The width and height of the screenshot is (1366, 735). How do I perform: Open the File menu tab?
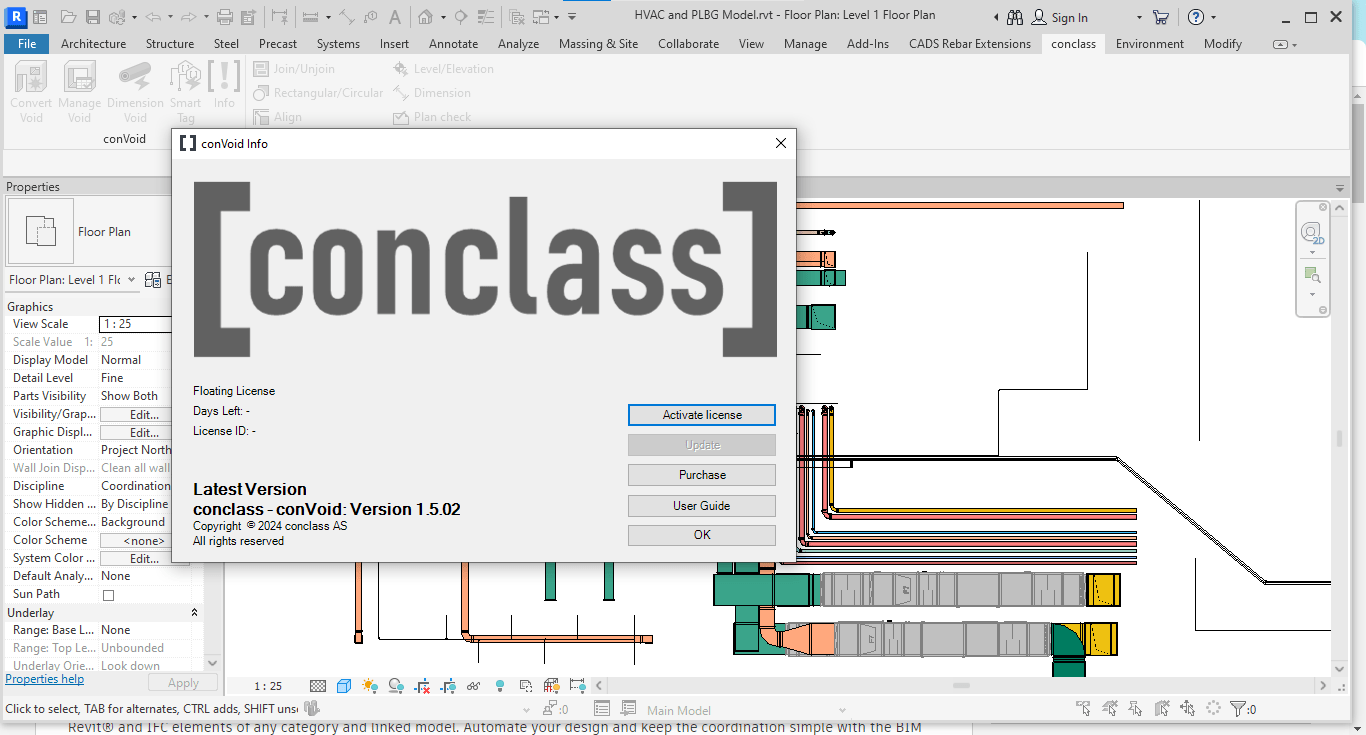pos(27,44)
